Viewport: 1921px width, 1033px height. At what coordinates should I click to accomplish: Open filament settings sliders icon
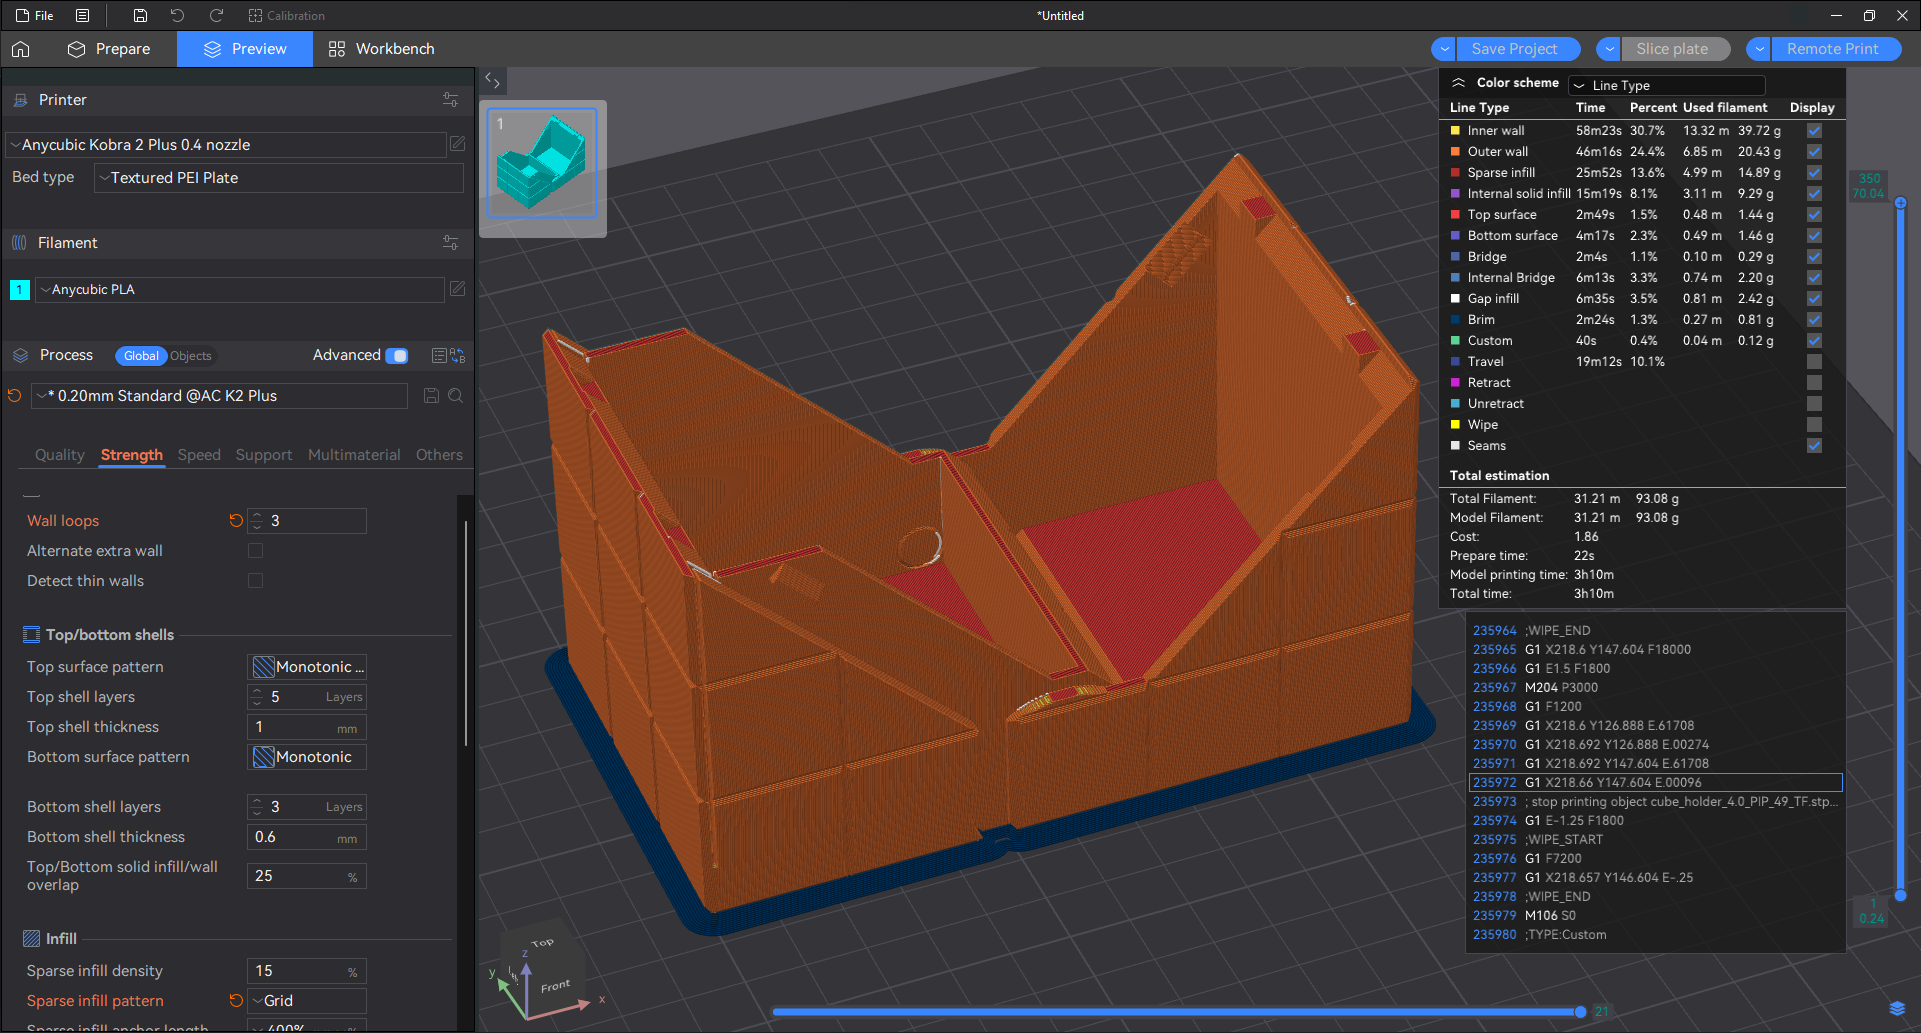point(451,243)
